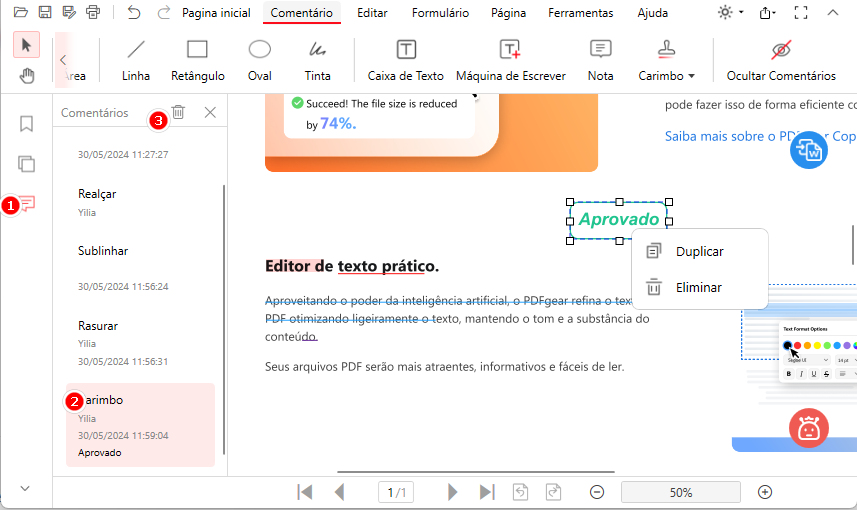Go to the next page
857x510 pixels.
click(x=452, y=492)
